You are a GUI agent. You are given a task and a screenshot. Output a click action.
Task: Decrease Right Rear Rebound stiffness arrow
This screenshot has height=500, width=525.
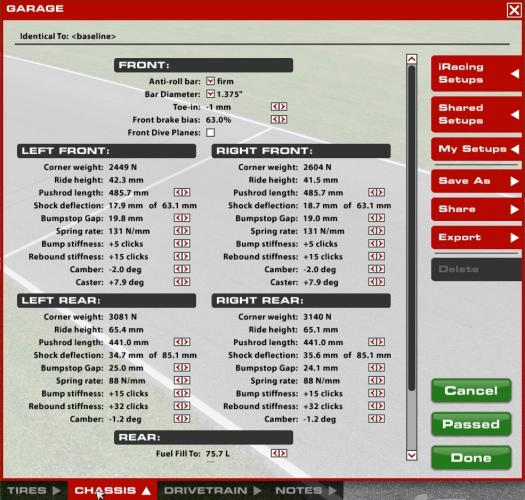pos(372,406)
